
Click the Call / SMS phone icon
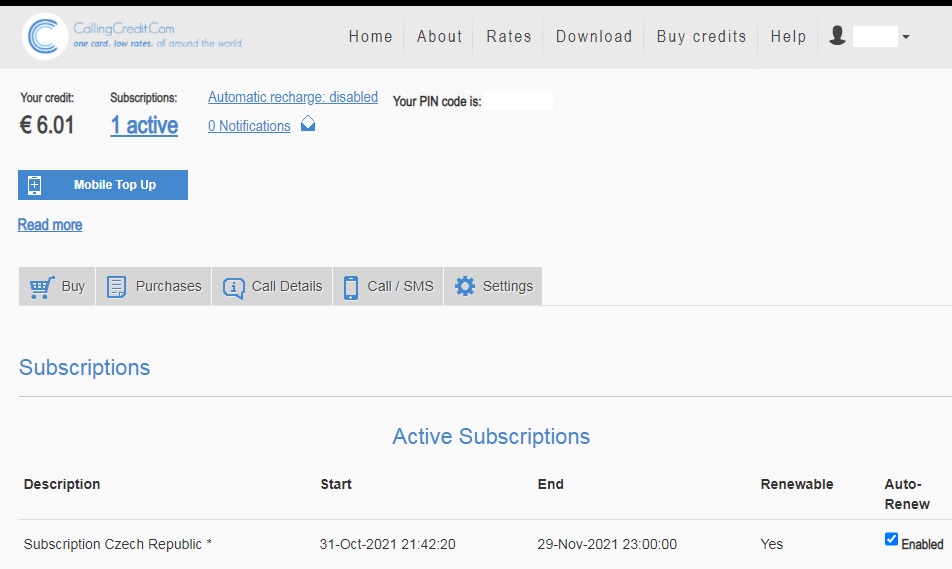(x=351, y=287)
